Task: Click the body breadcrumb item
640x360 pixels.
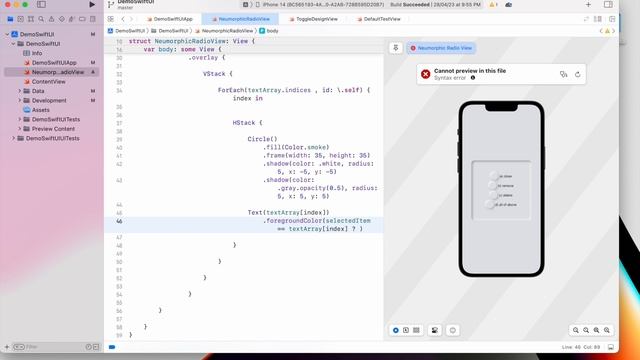Action: coord(269,31)
